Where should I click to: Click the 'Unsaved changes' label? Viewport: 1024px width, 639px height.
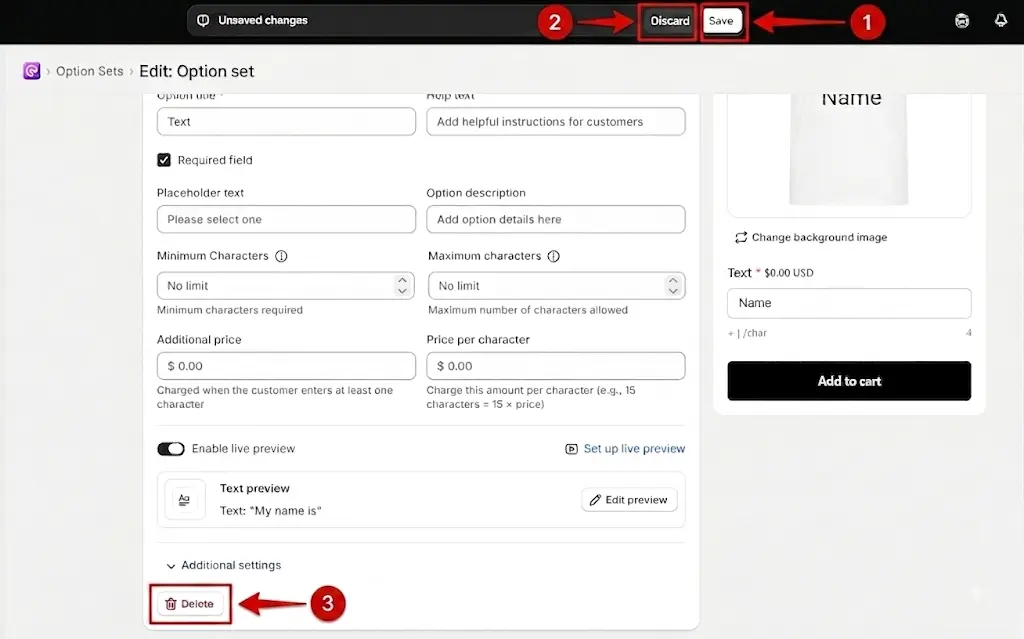coord(263,20)
